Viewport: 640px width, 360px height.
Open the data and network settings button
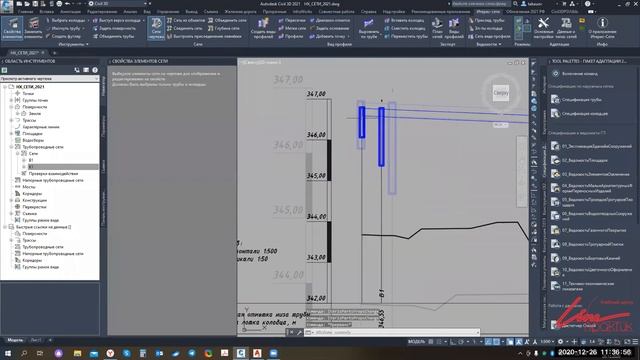coord(566,28)
